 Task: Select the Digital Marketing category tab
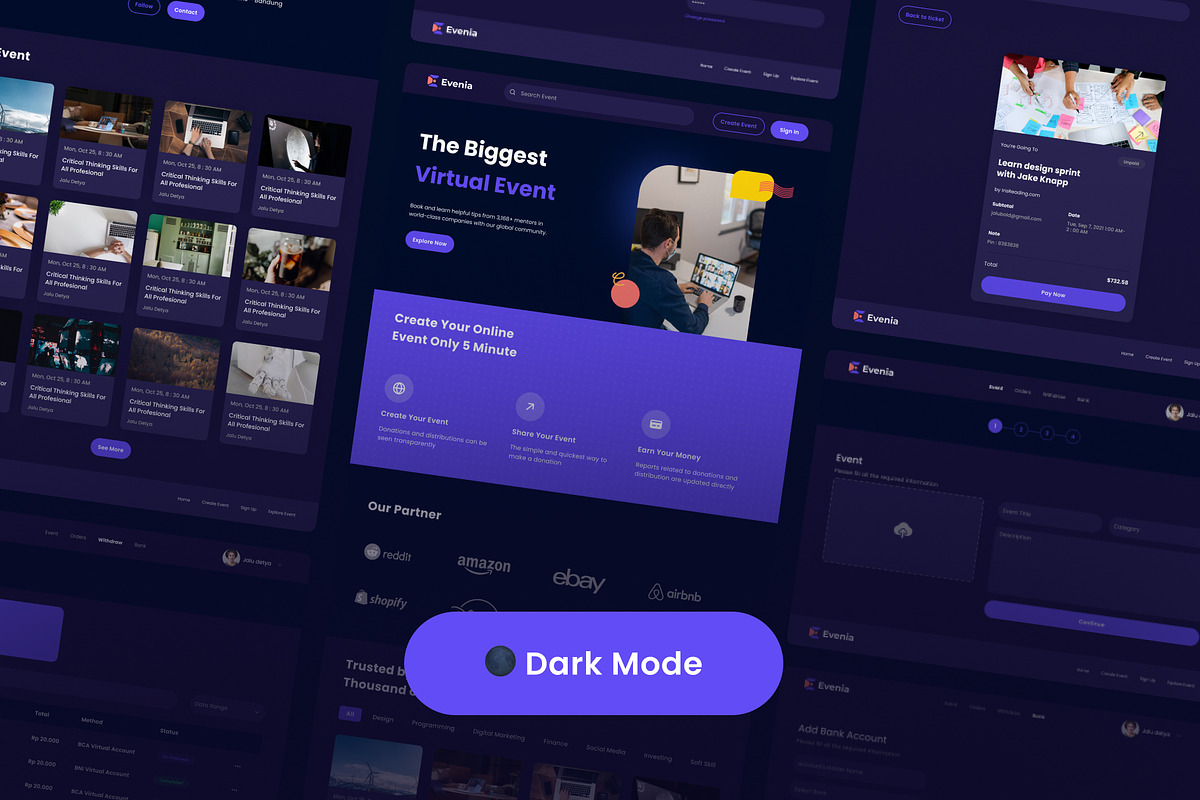[498, 735]
